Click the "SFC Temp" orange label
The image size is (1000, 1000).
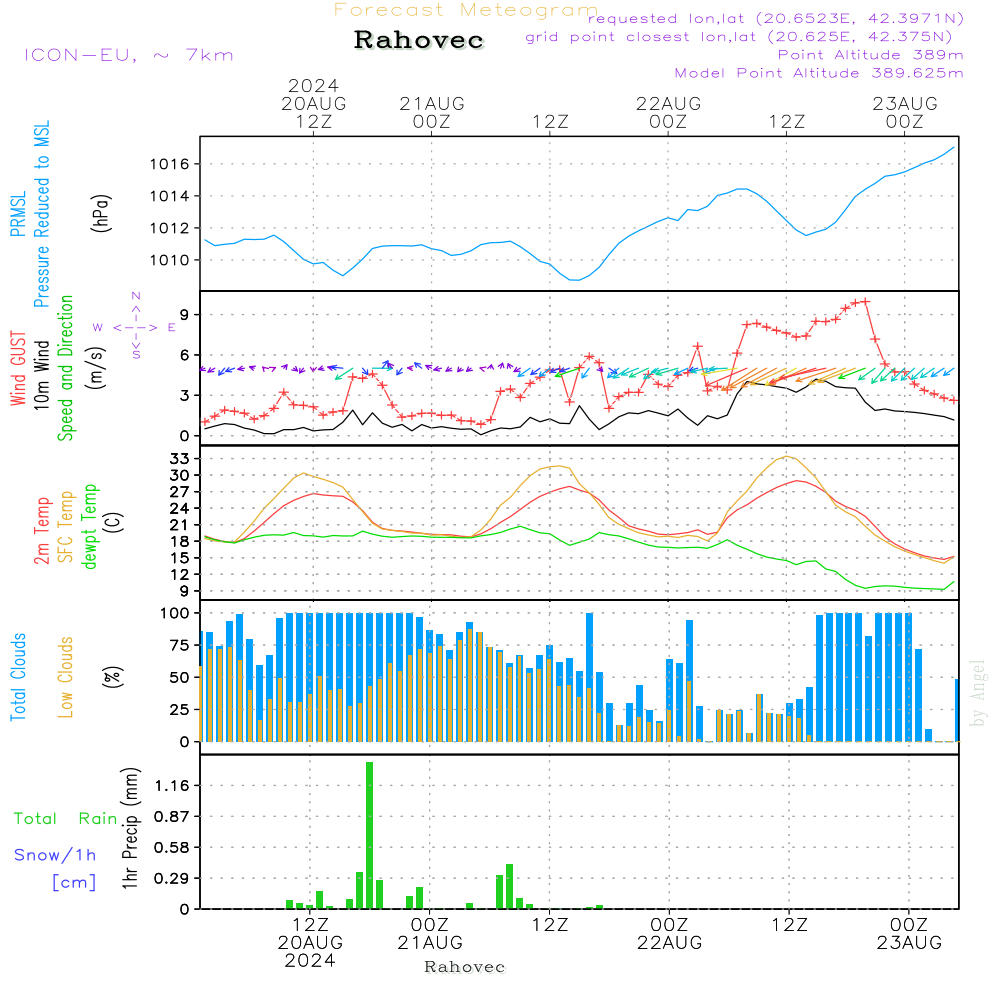click(66, 527)
